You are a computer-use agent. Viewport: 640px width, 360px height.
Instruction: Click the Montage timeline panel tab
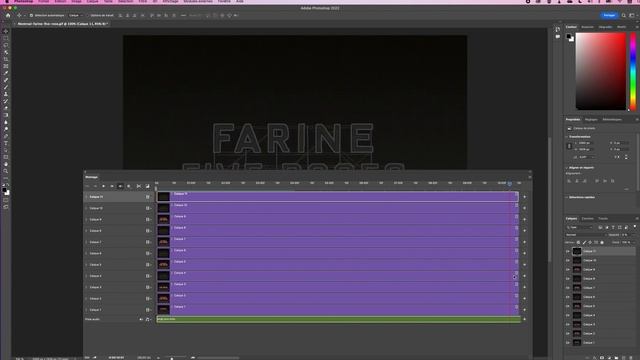pos(91,177)
